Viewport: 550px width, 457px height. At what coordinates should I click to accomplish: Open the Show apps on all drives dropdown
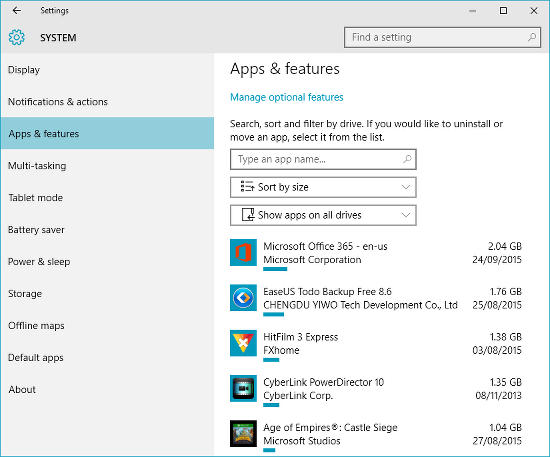point(323,215)
